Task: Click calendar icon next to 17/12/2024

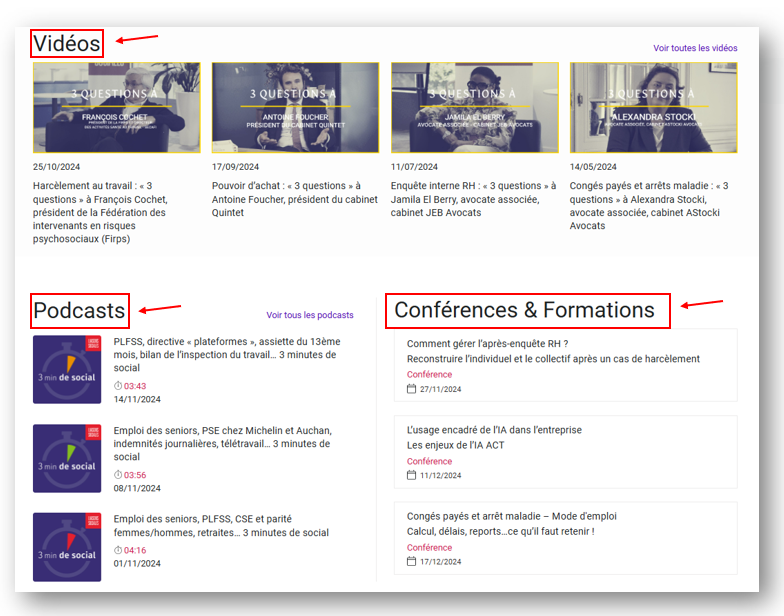Action: (412, 561)
